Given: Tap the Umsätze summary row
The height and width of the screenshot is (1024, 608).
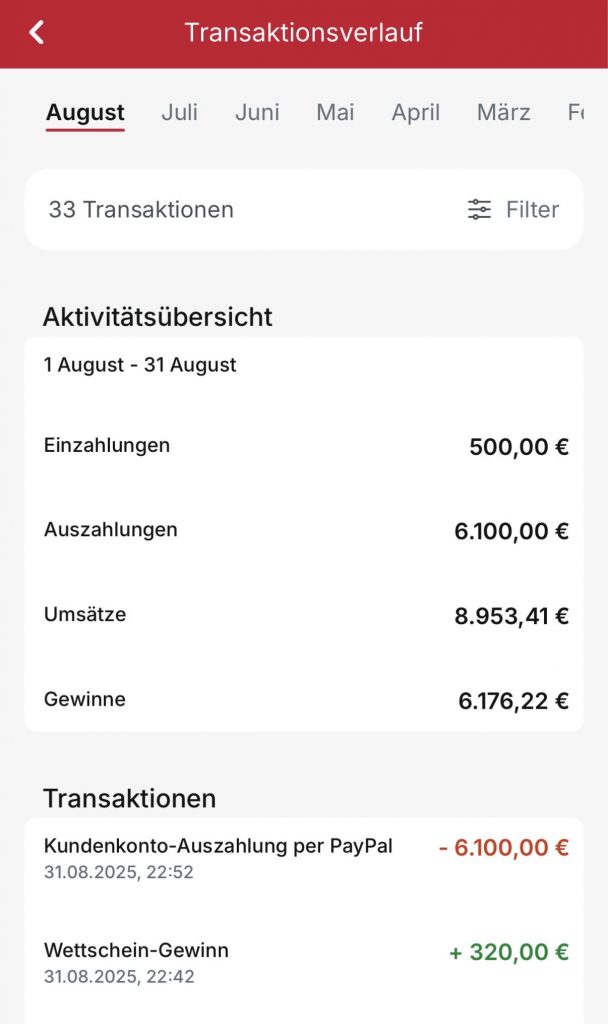Looking at the screenshot, I should (304, 615).
